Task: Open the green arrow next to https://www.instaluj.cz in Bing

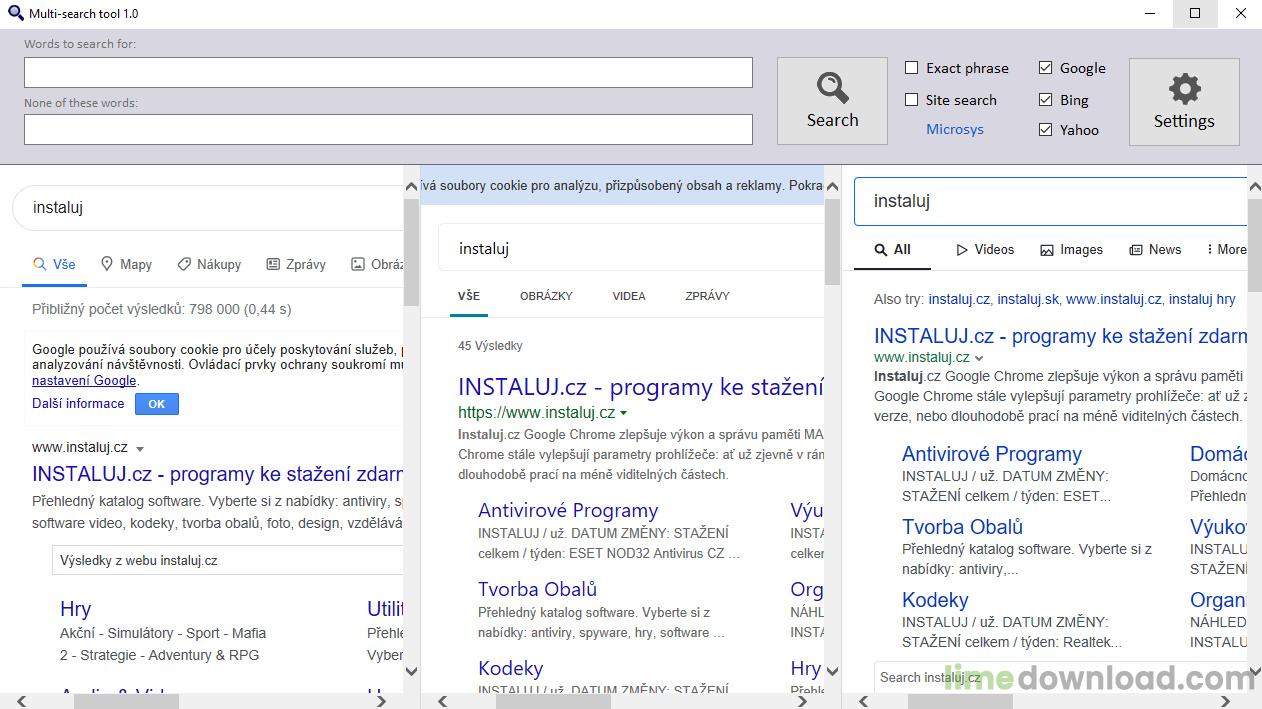Action: [624, 413]
